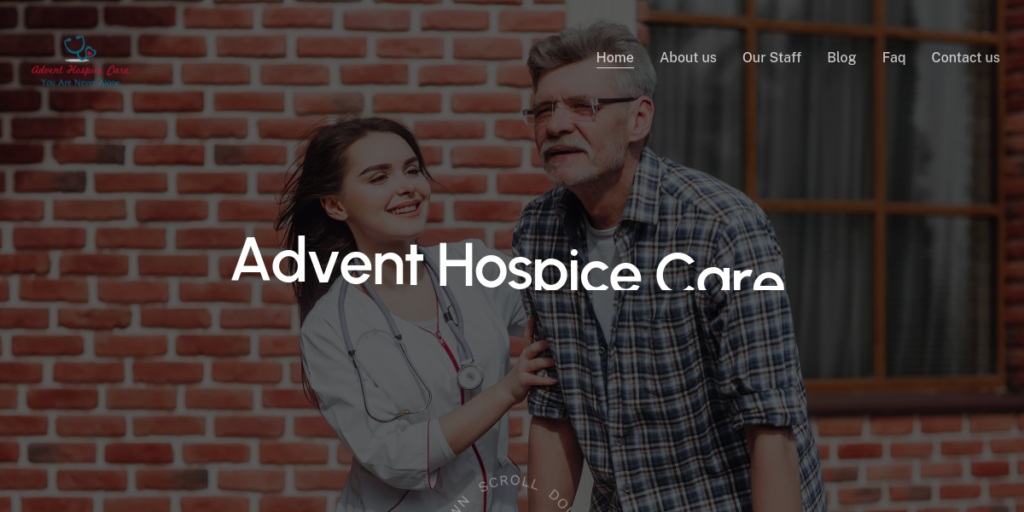
Task: Click the smiling nurse's face
Action: pos(385,186)
